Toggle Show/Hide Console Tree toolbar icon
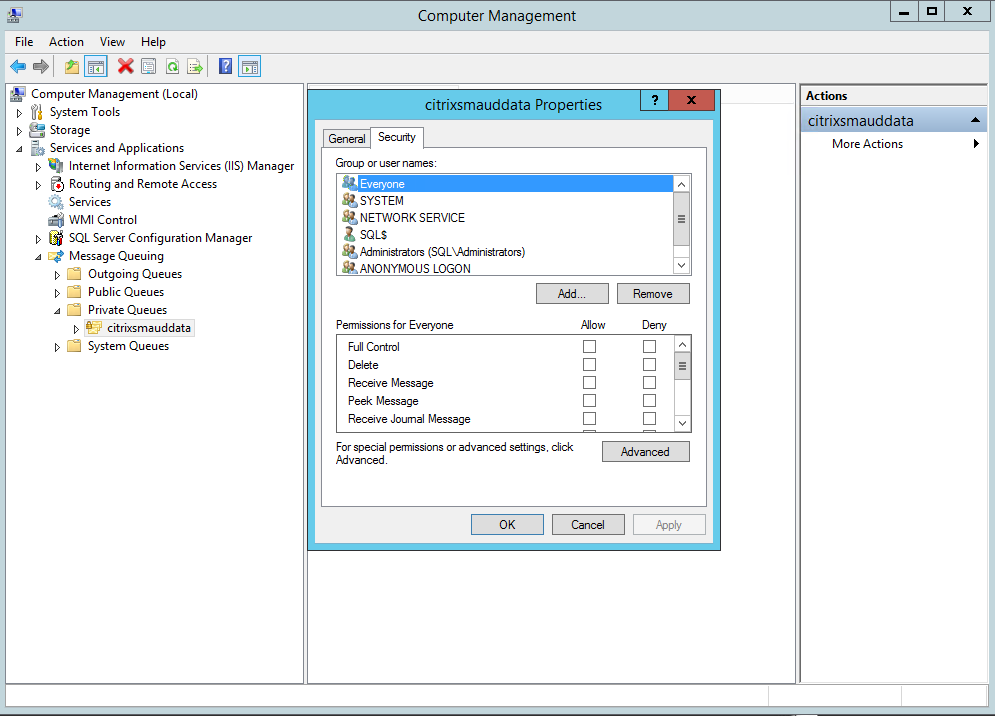 point(96,66)
